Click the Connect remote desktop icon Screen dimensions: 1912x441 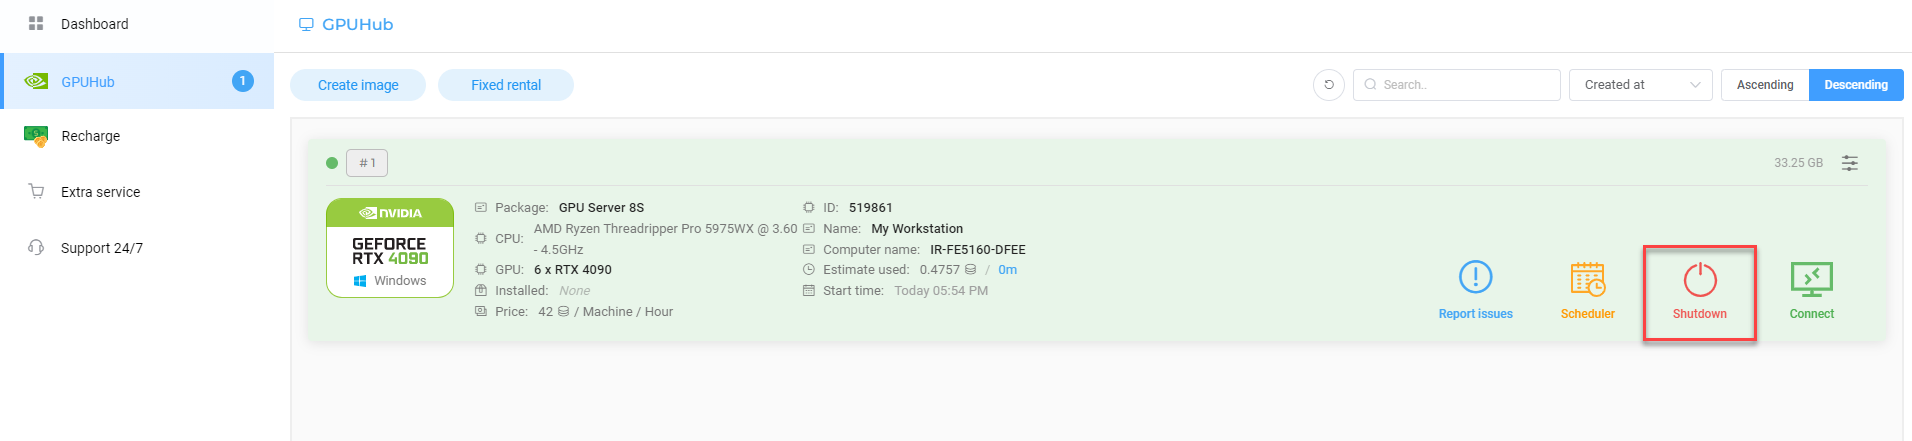coord(1811,281)
